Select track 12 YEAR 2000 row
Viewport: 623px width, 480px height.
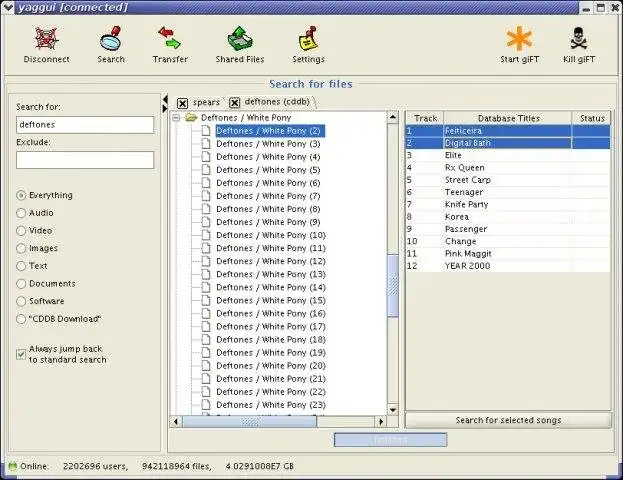point(508,266)
